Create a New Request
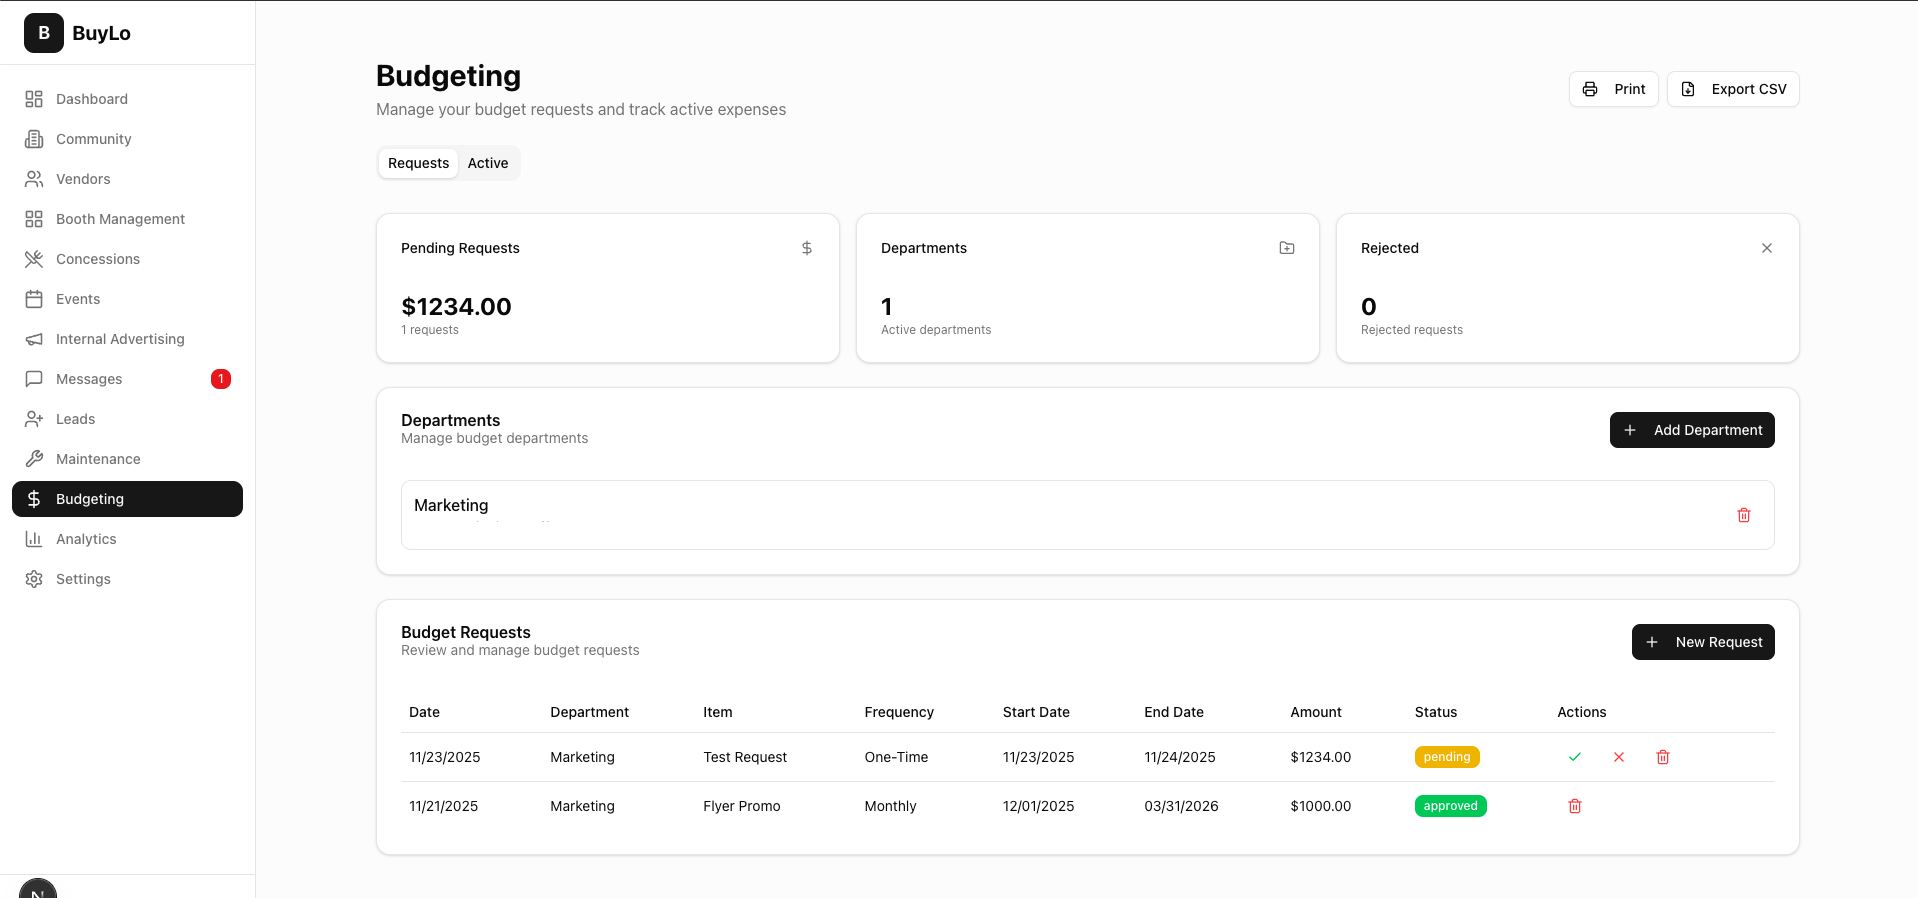The image size is (1918, 898). [x=1703, y=642]
